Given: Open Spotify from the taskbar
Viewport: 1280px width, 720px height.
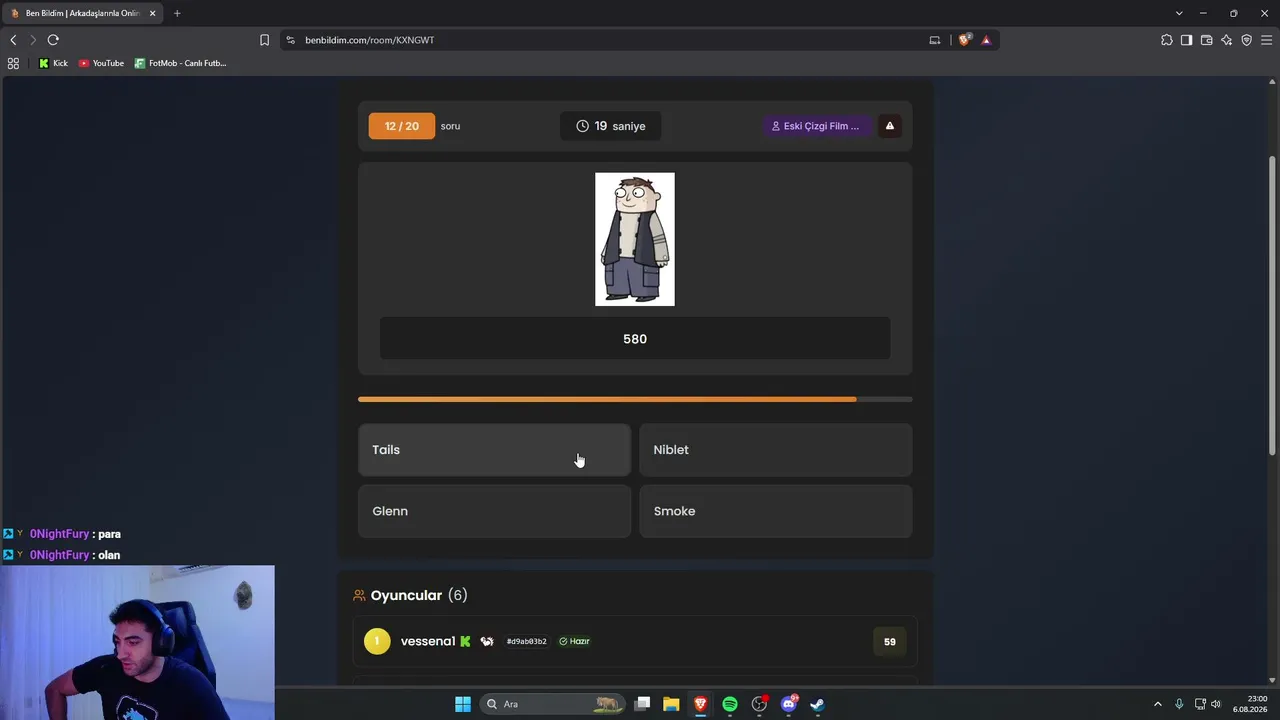Looking at the screenshot, I should [730, 704].
